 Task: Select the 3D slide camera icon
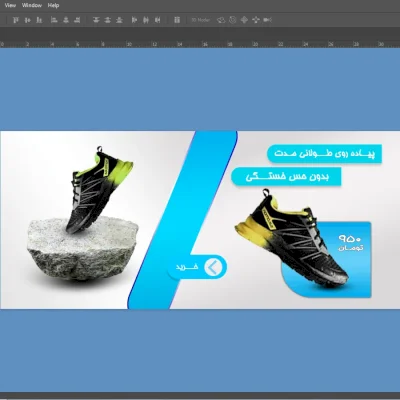tap(256, 20)
